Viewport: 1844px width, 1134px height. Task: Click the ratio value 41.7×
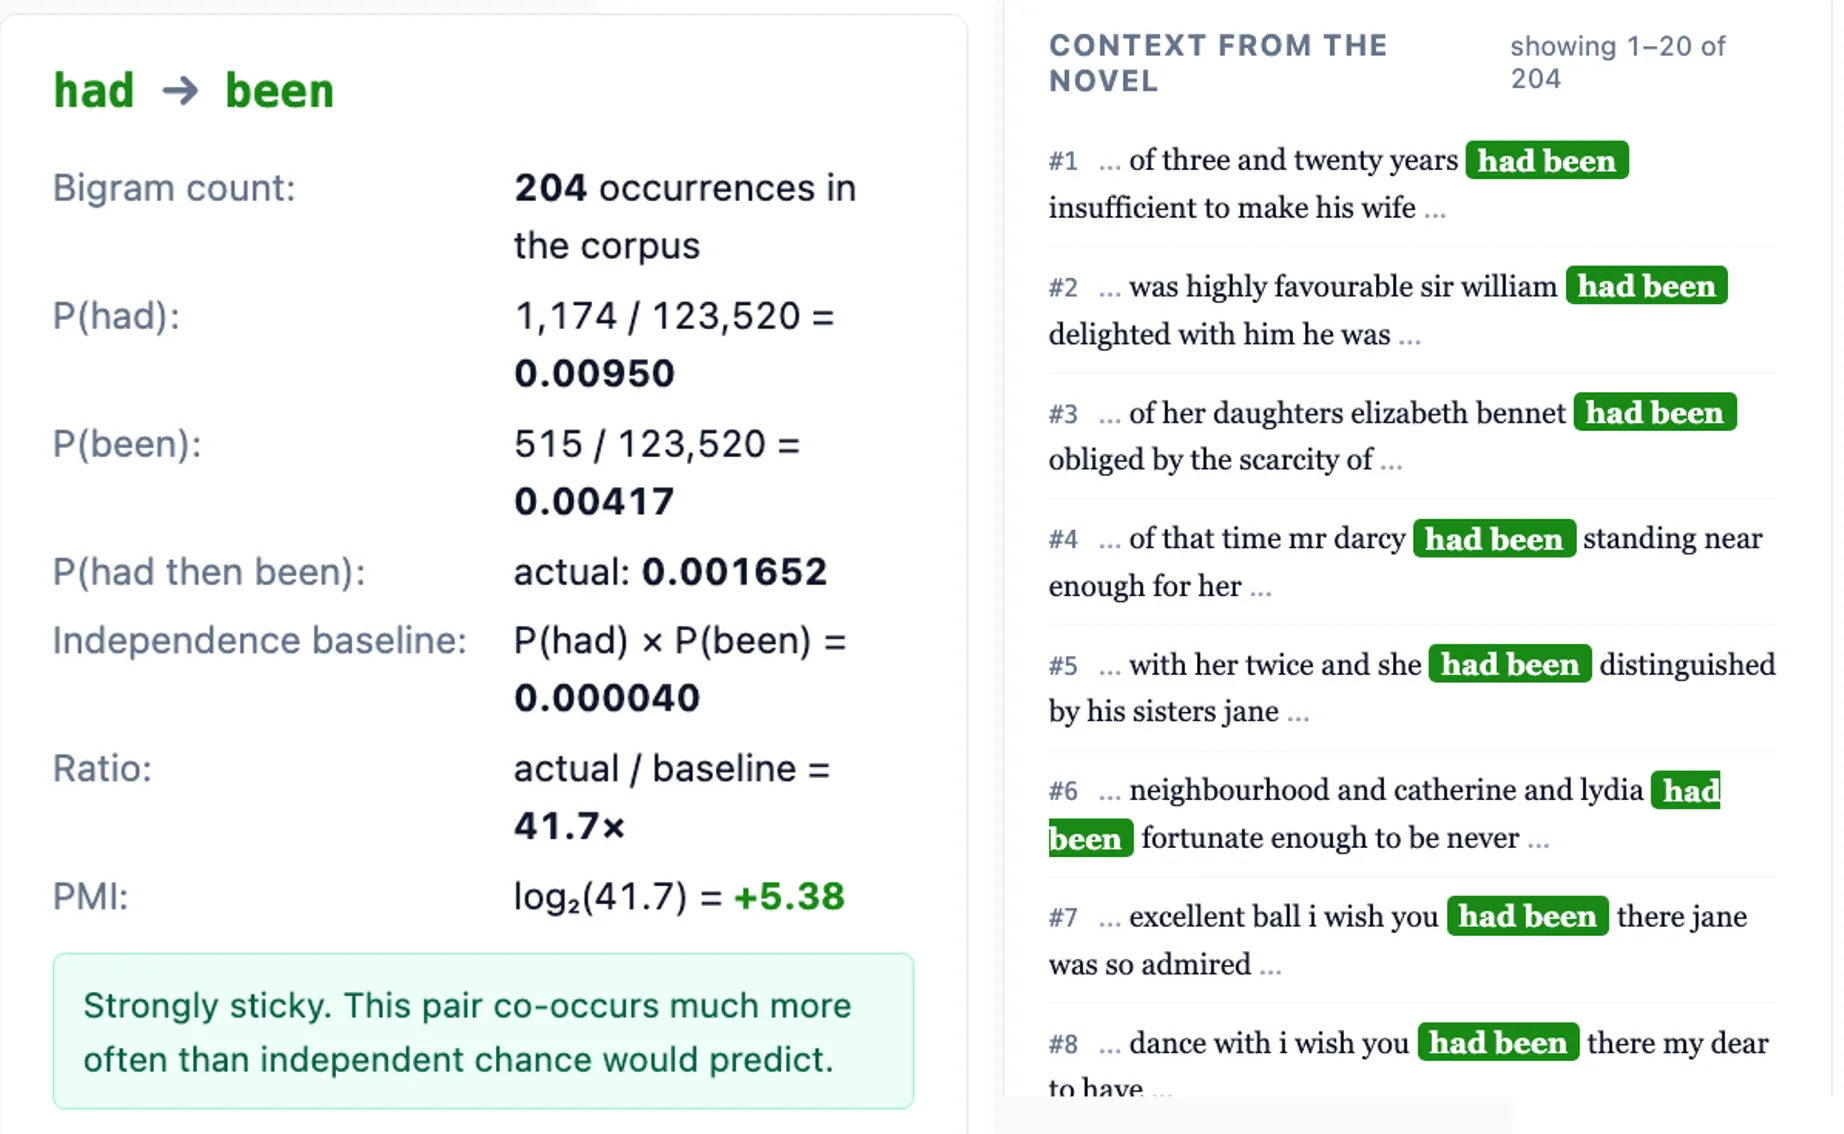[x=569, y=826]
